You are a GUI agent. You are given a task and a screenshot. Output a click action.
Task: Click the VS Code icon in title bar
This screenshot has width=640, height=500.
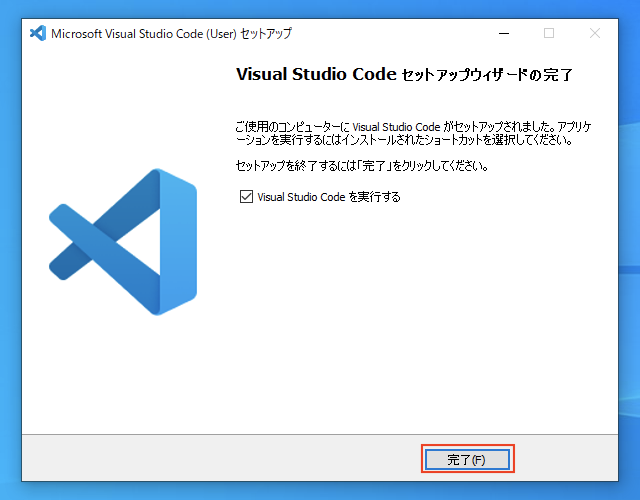click(x=38, y=33)
